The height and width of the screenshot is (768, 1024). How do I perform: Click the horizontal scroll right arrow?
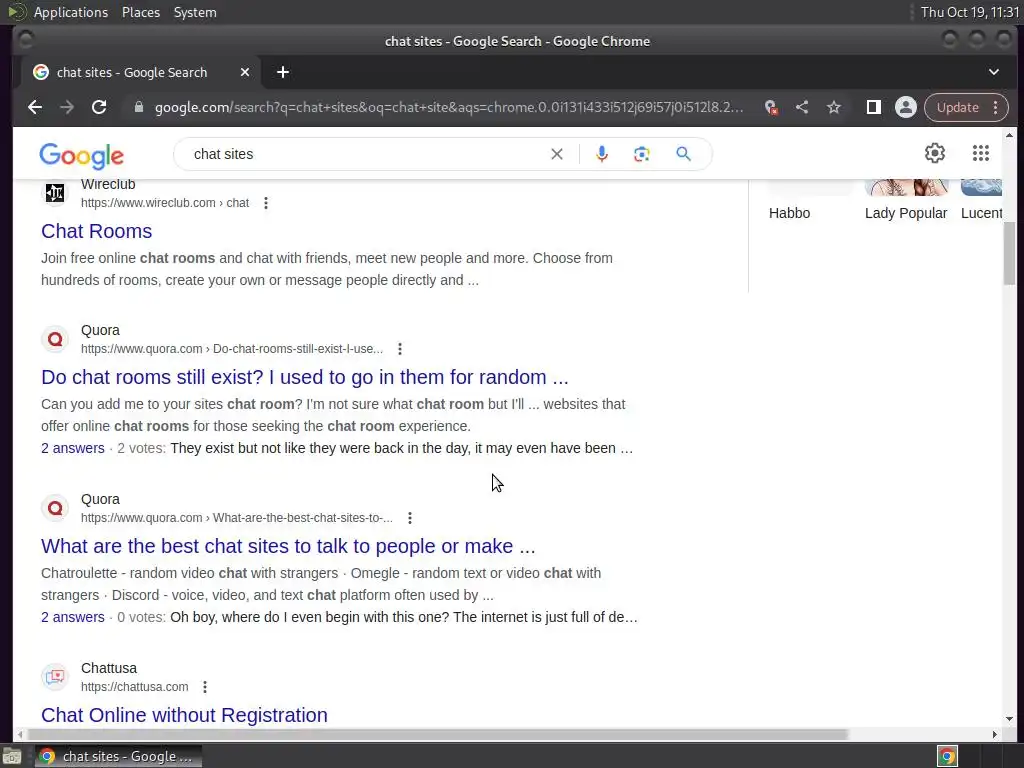point(995,735)
